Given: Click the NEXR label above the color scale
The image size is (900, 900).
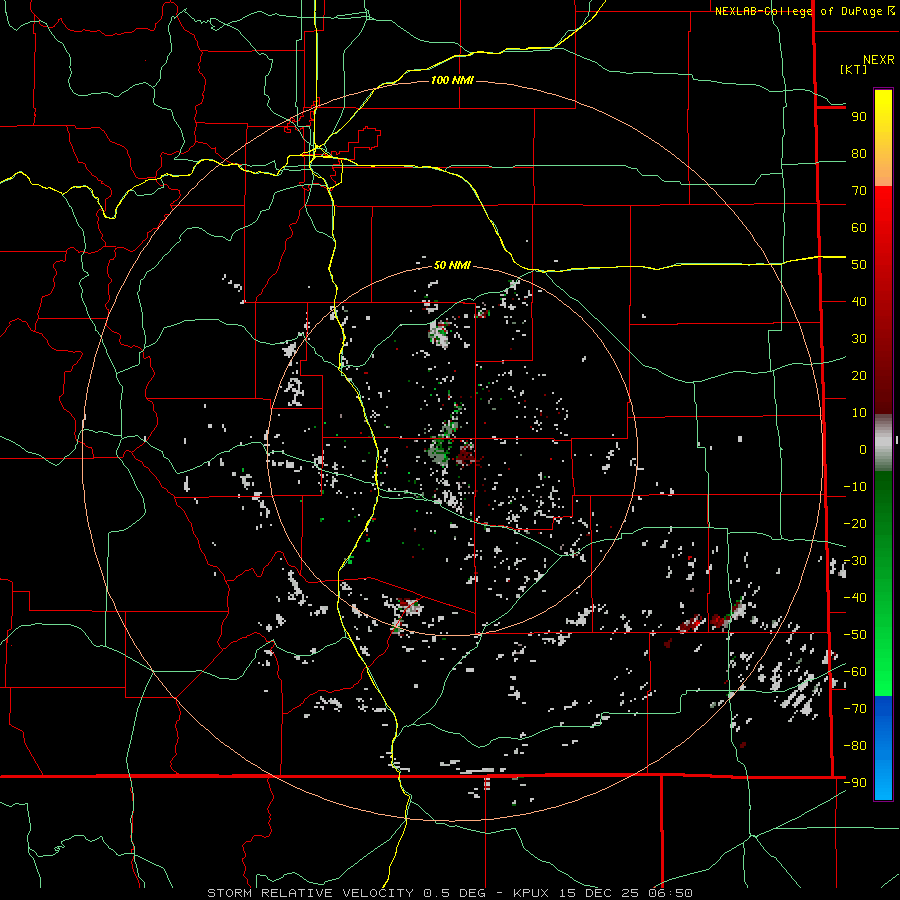Looking at the screenshot, I should tap(879, 60).
